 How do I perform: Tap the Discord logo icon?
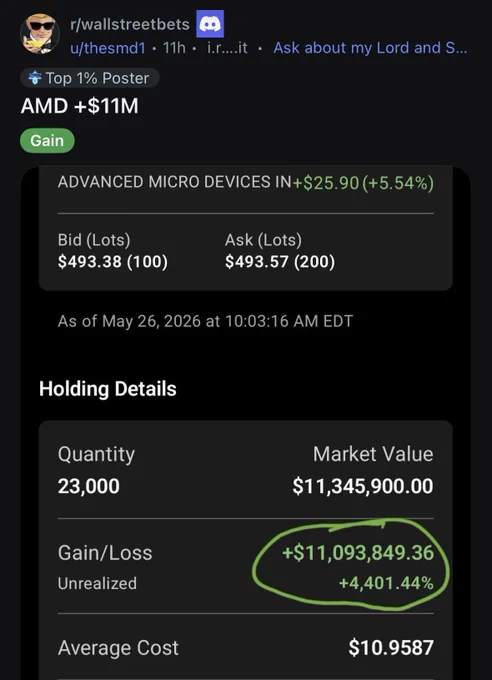coord(210,24)
